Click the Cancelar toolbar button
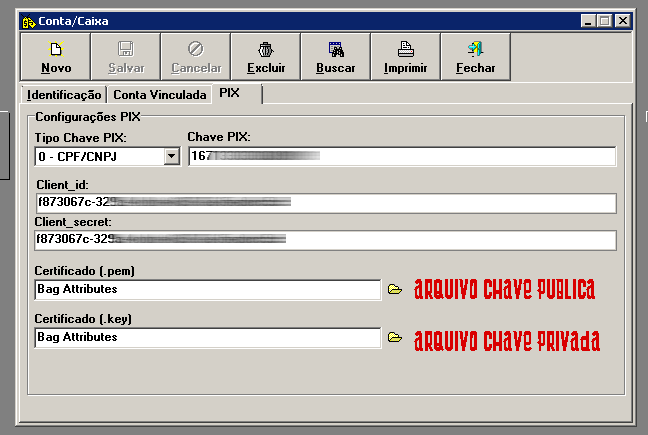The image size is (648, 435). click(x=196, y=57)
